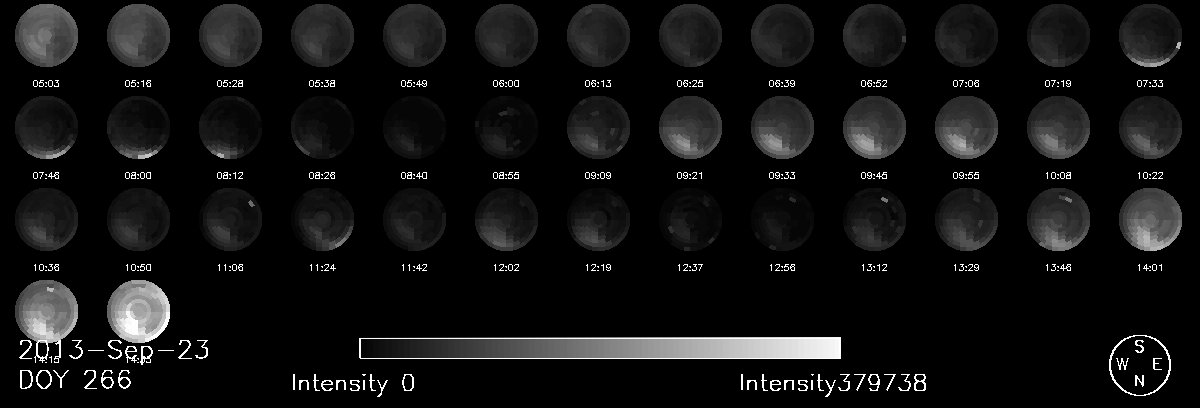Click the 14:01 timestamp text

pos(1151,268)
